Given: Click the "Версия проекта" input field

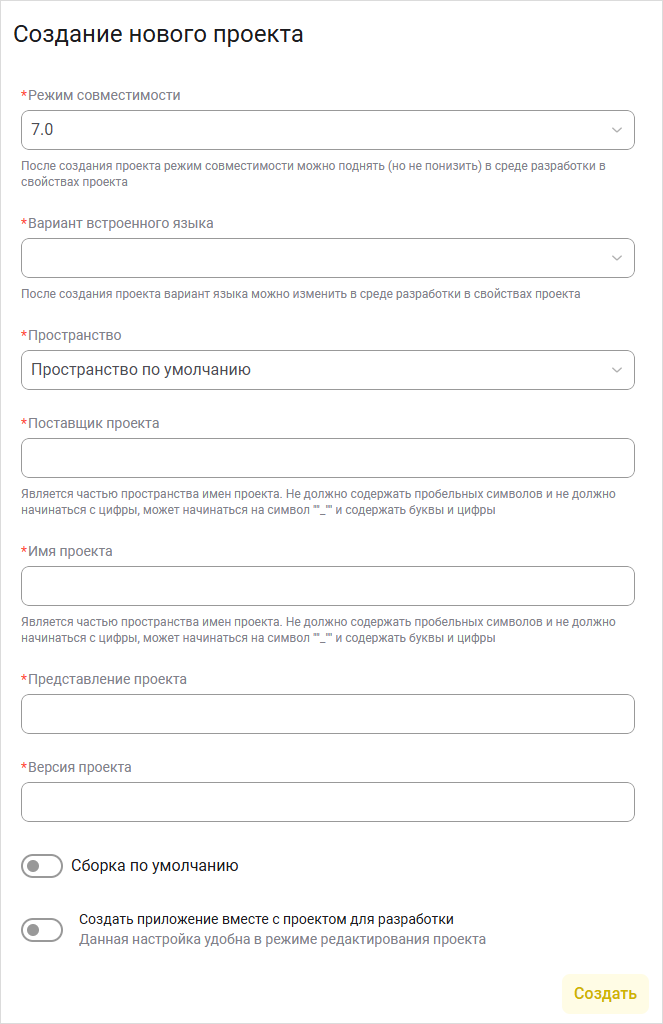Looking at the screenshot, I should pyautogui.click(x=328, y=802).
